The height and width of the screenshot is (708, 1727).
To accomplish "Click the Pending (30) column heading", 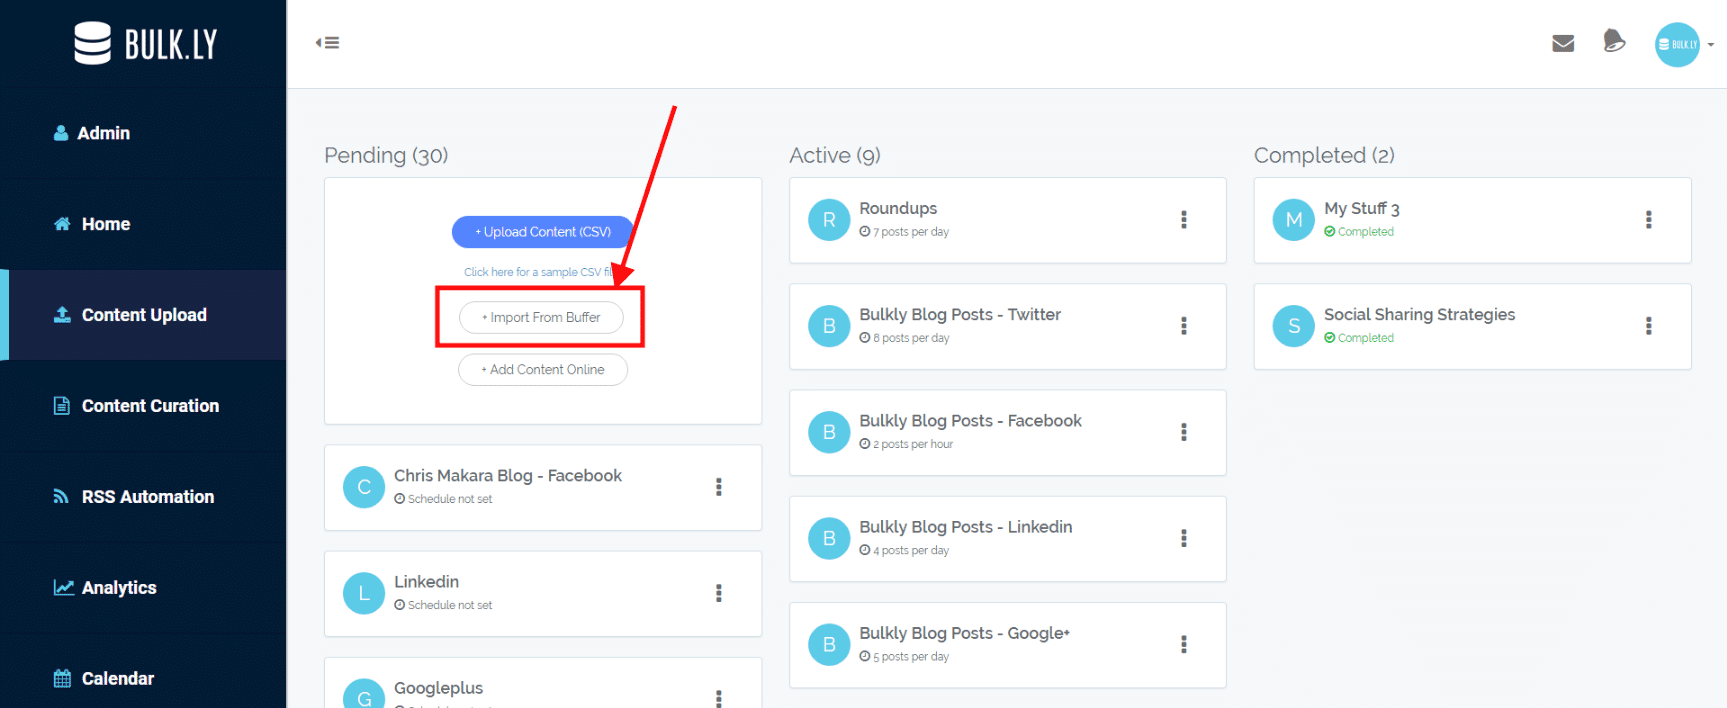I will pyautogui.click(x=386, y=156).
